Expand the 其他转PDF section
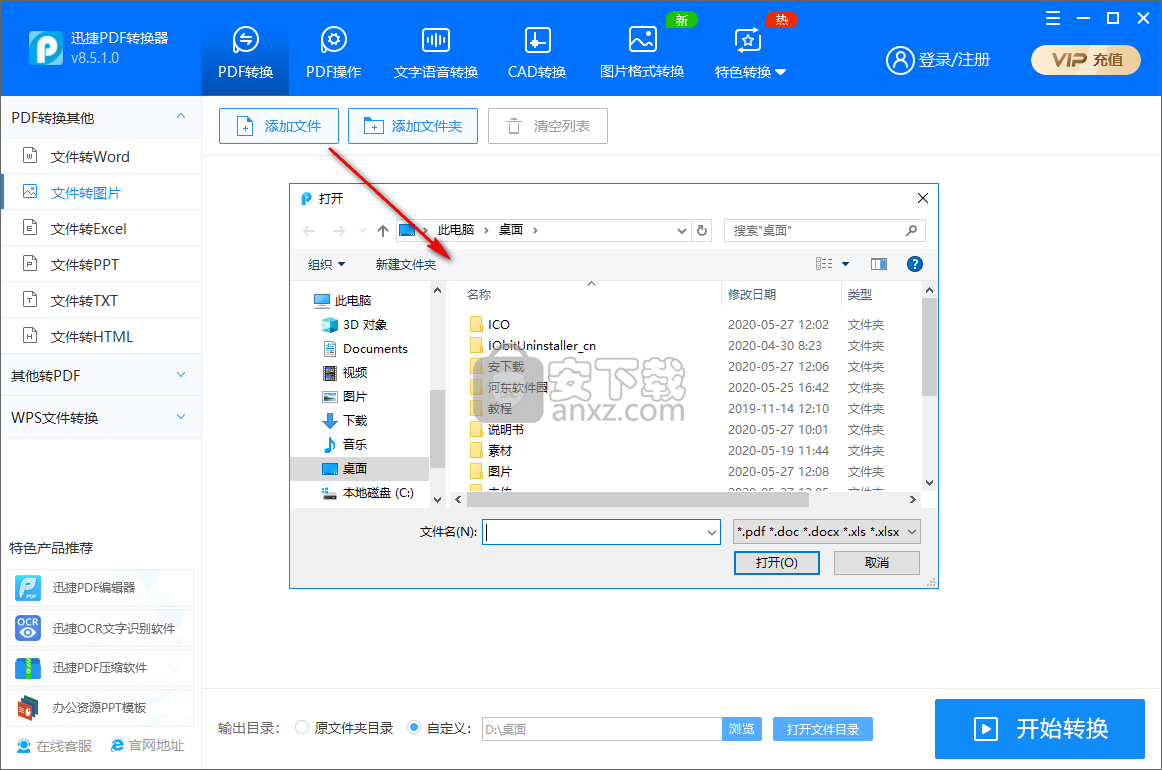1162x770 pixels. (x=101, y=376)
